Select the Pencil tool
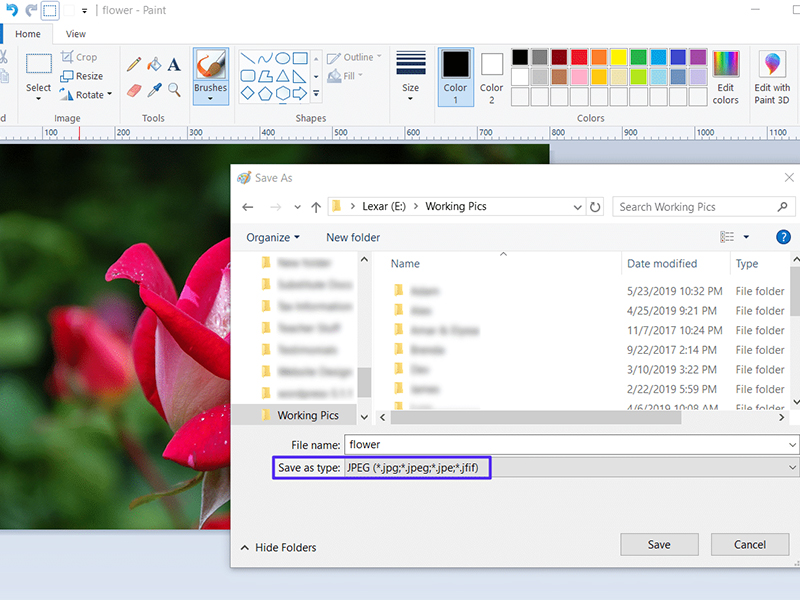The height and width of the screenshot is (600, 800). pyautogui.click(x=133, y=64)
